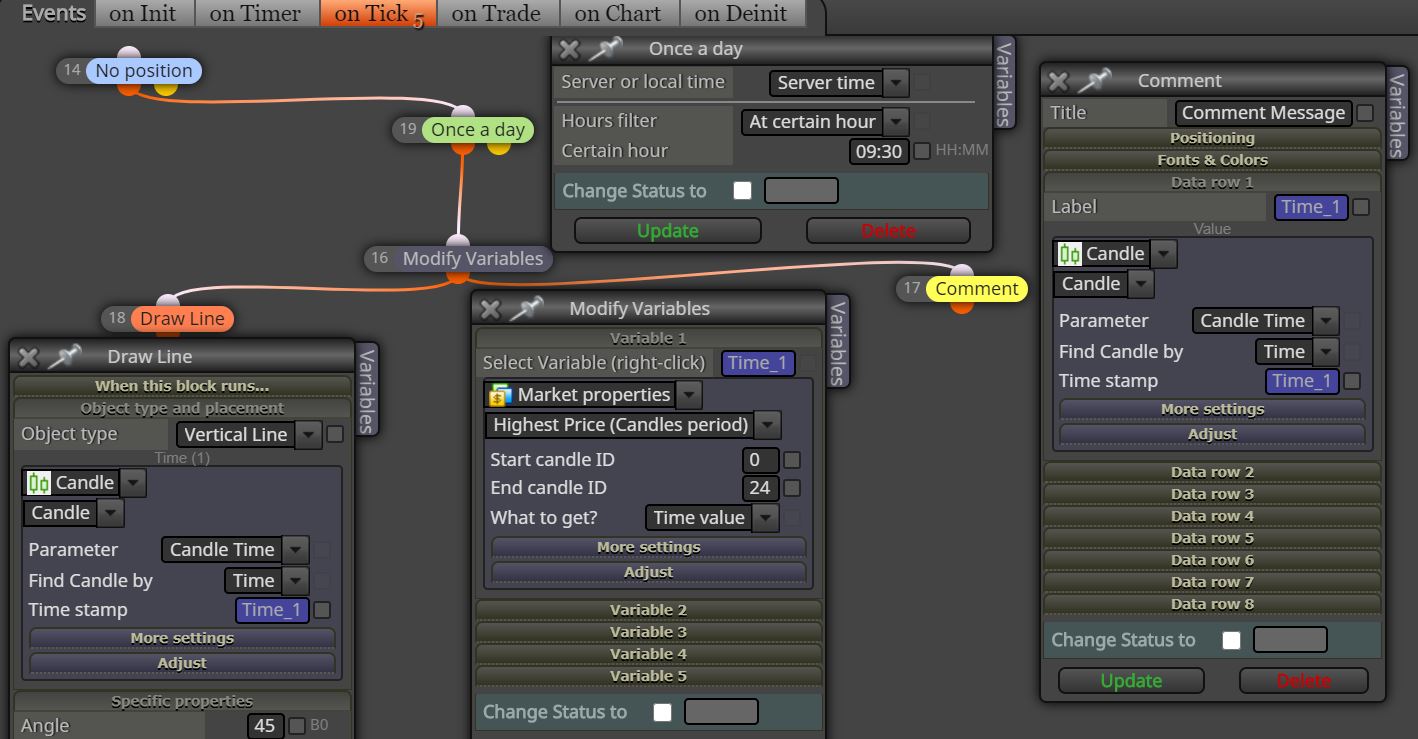
Task: Toggle Change Status checkbox in Comment panel
Action: coord(1231,640)
